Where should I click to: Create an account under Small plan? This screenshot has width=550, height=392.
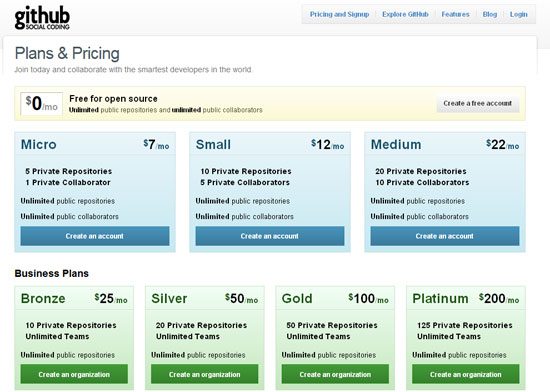click(270, 236)
